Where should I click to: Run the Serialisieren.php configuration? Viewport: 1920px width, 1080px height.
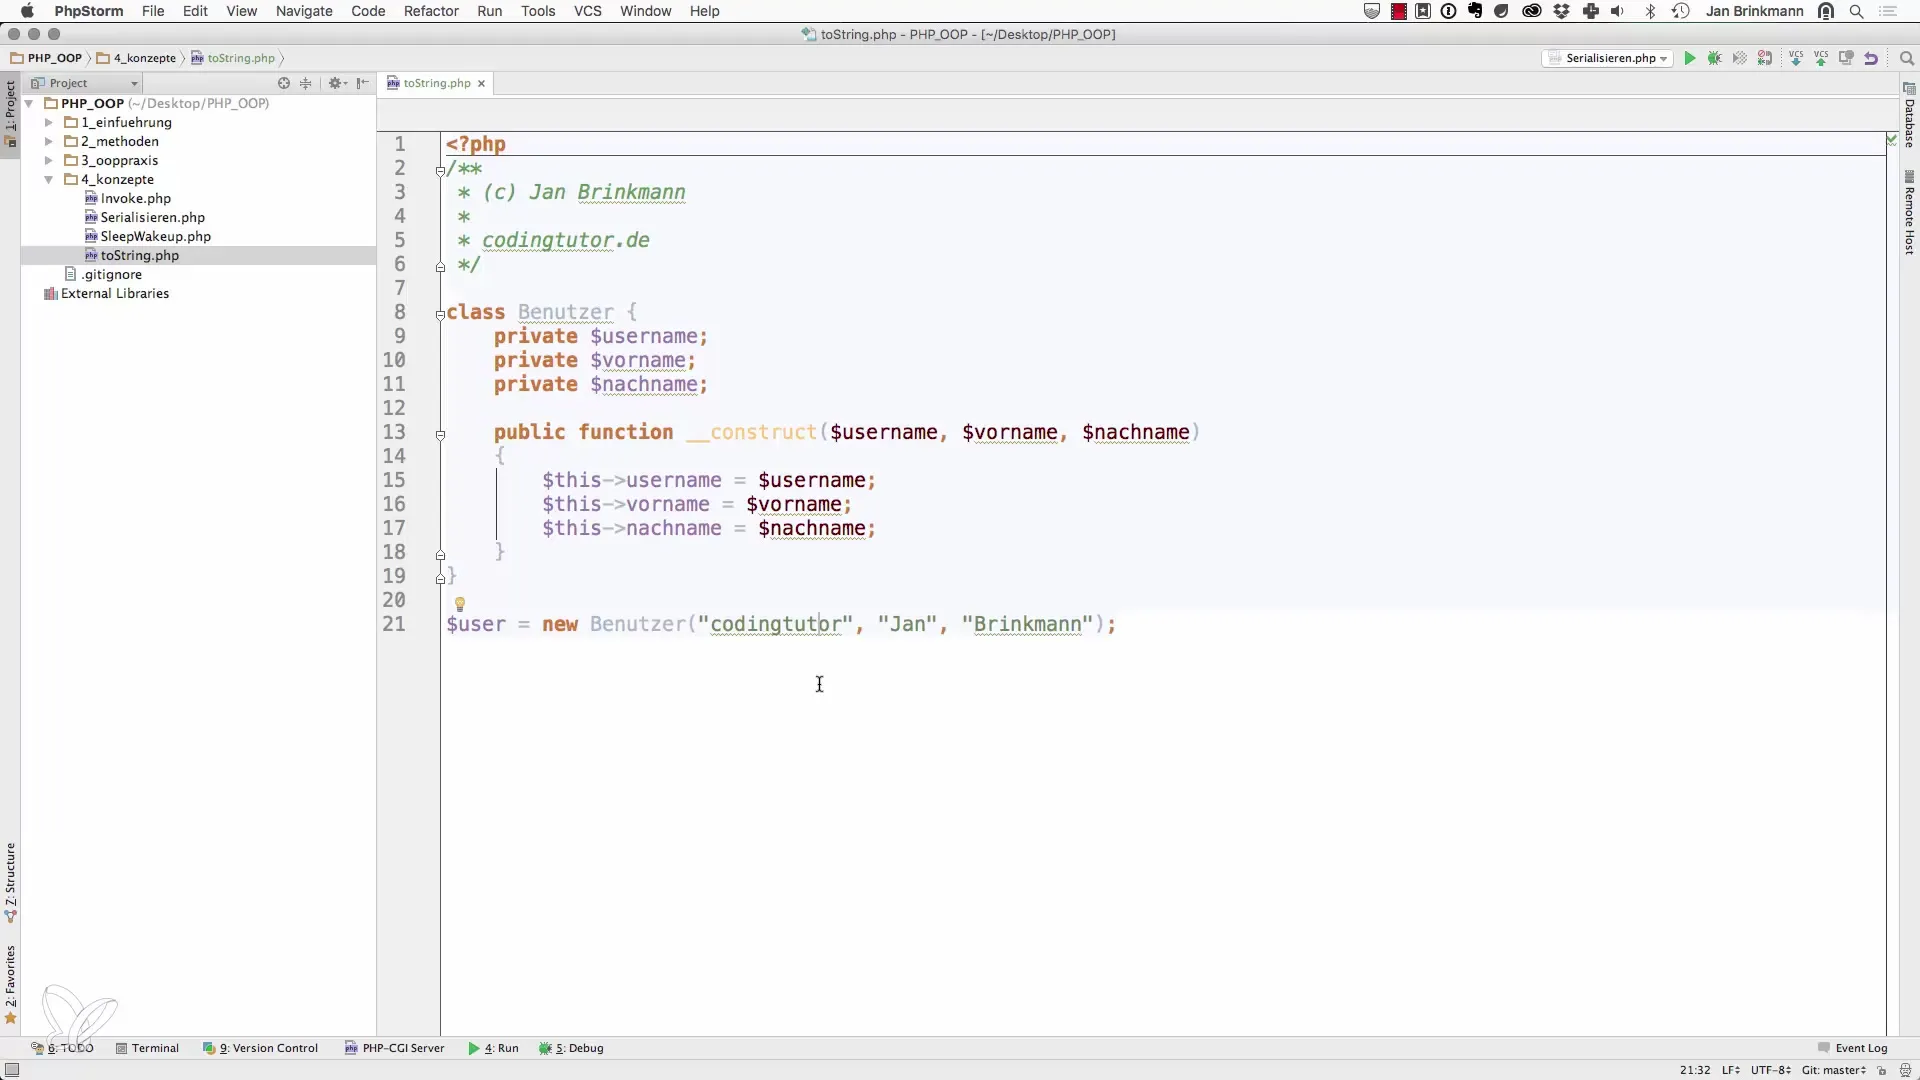[x=1690, y=58]
